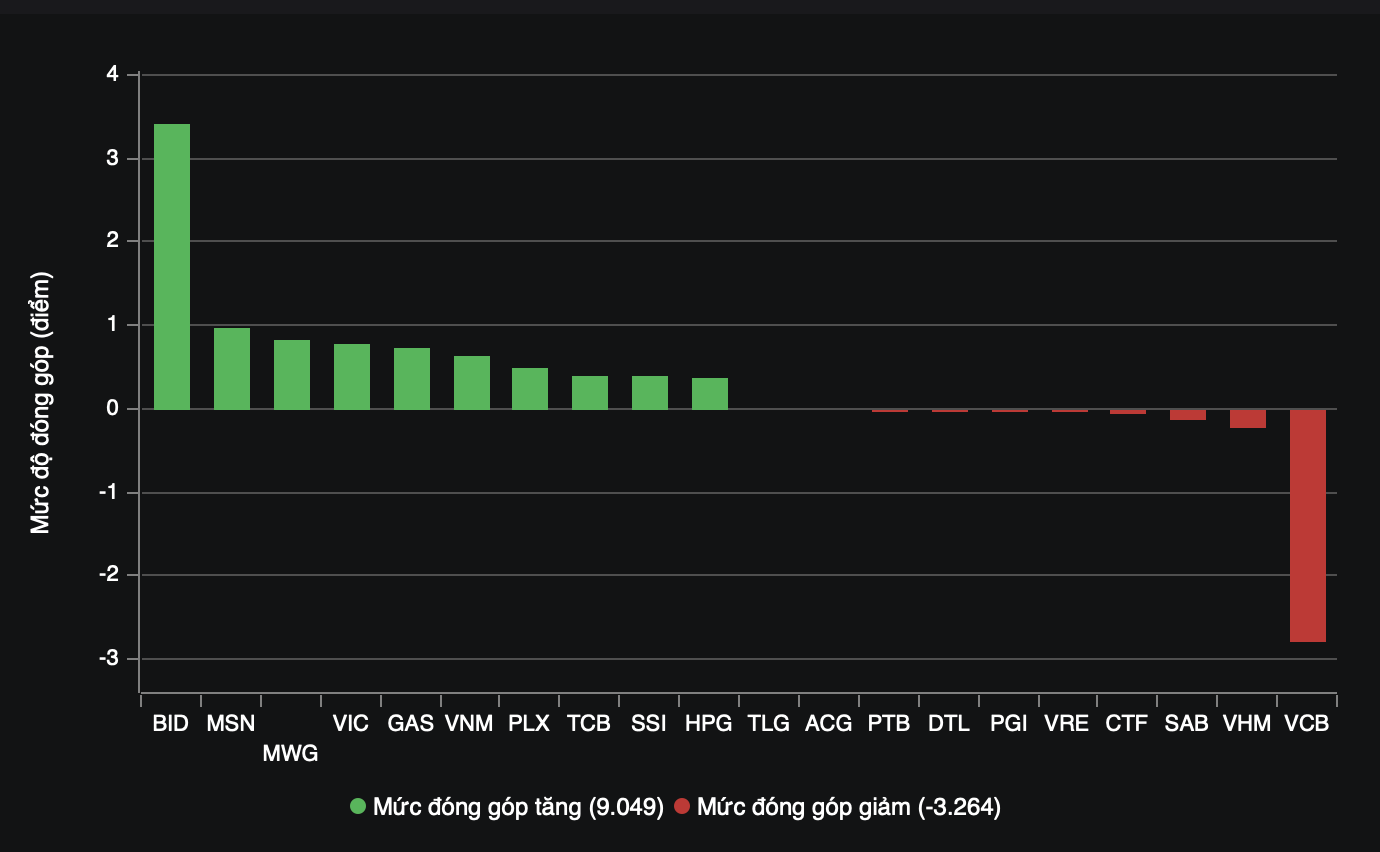Viewport: 1380px width, 852px height.
Task: Click the TCB bar
Action: pyautogui.click(x=589, y=393)
